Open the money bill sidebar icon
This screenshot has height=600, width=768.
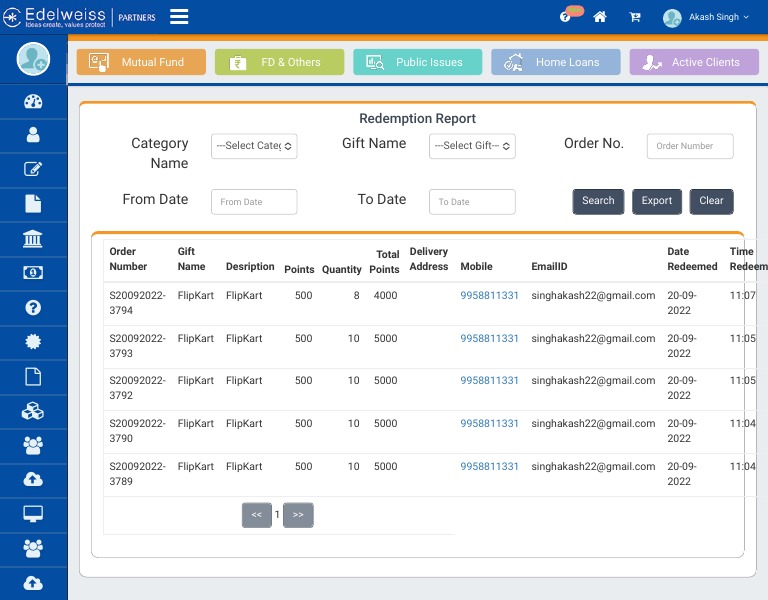click(x=33, y=272)
